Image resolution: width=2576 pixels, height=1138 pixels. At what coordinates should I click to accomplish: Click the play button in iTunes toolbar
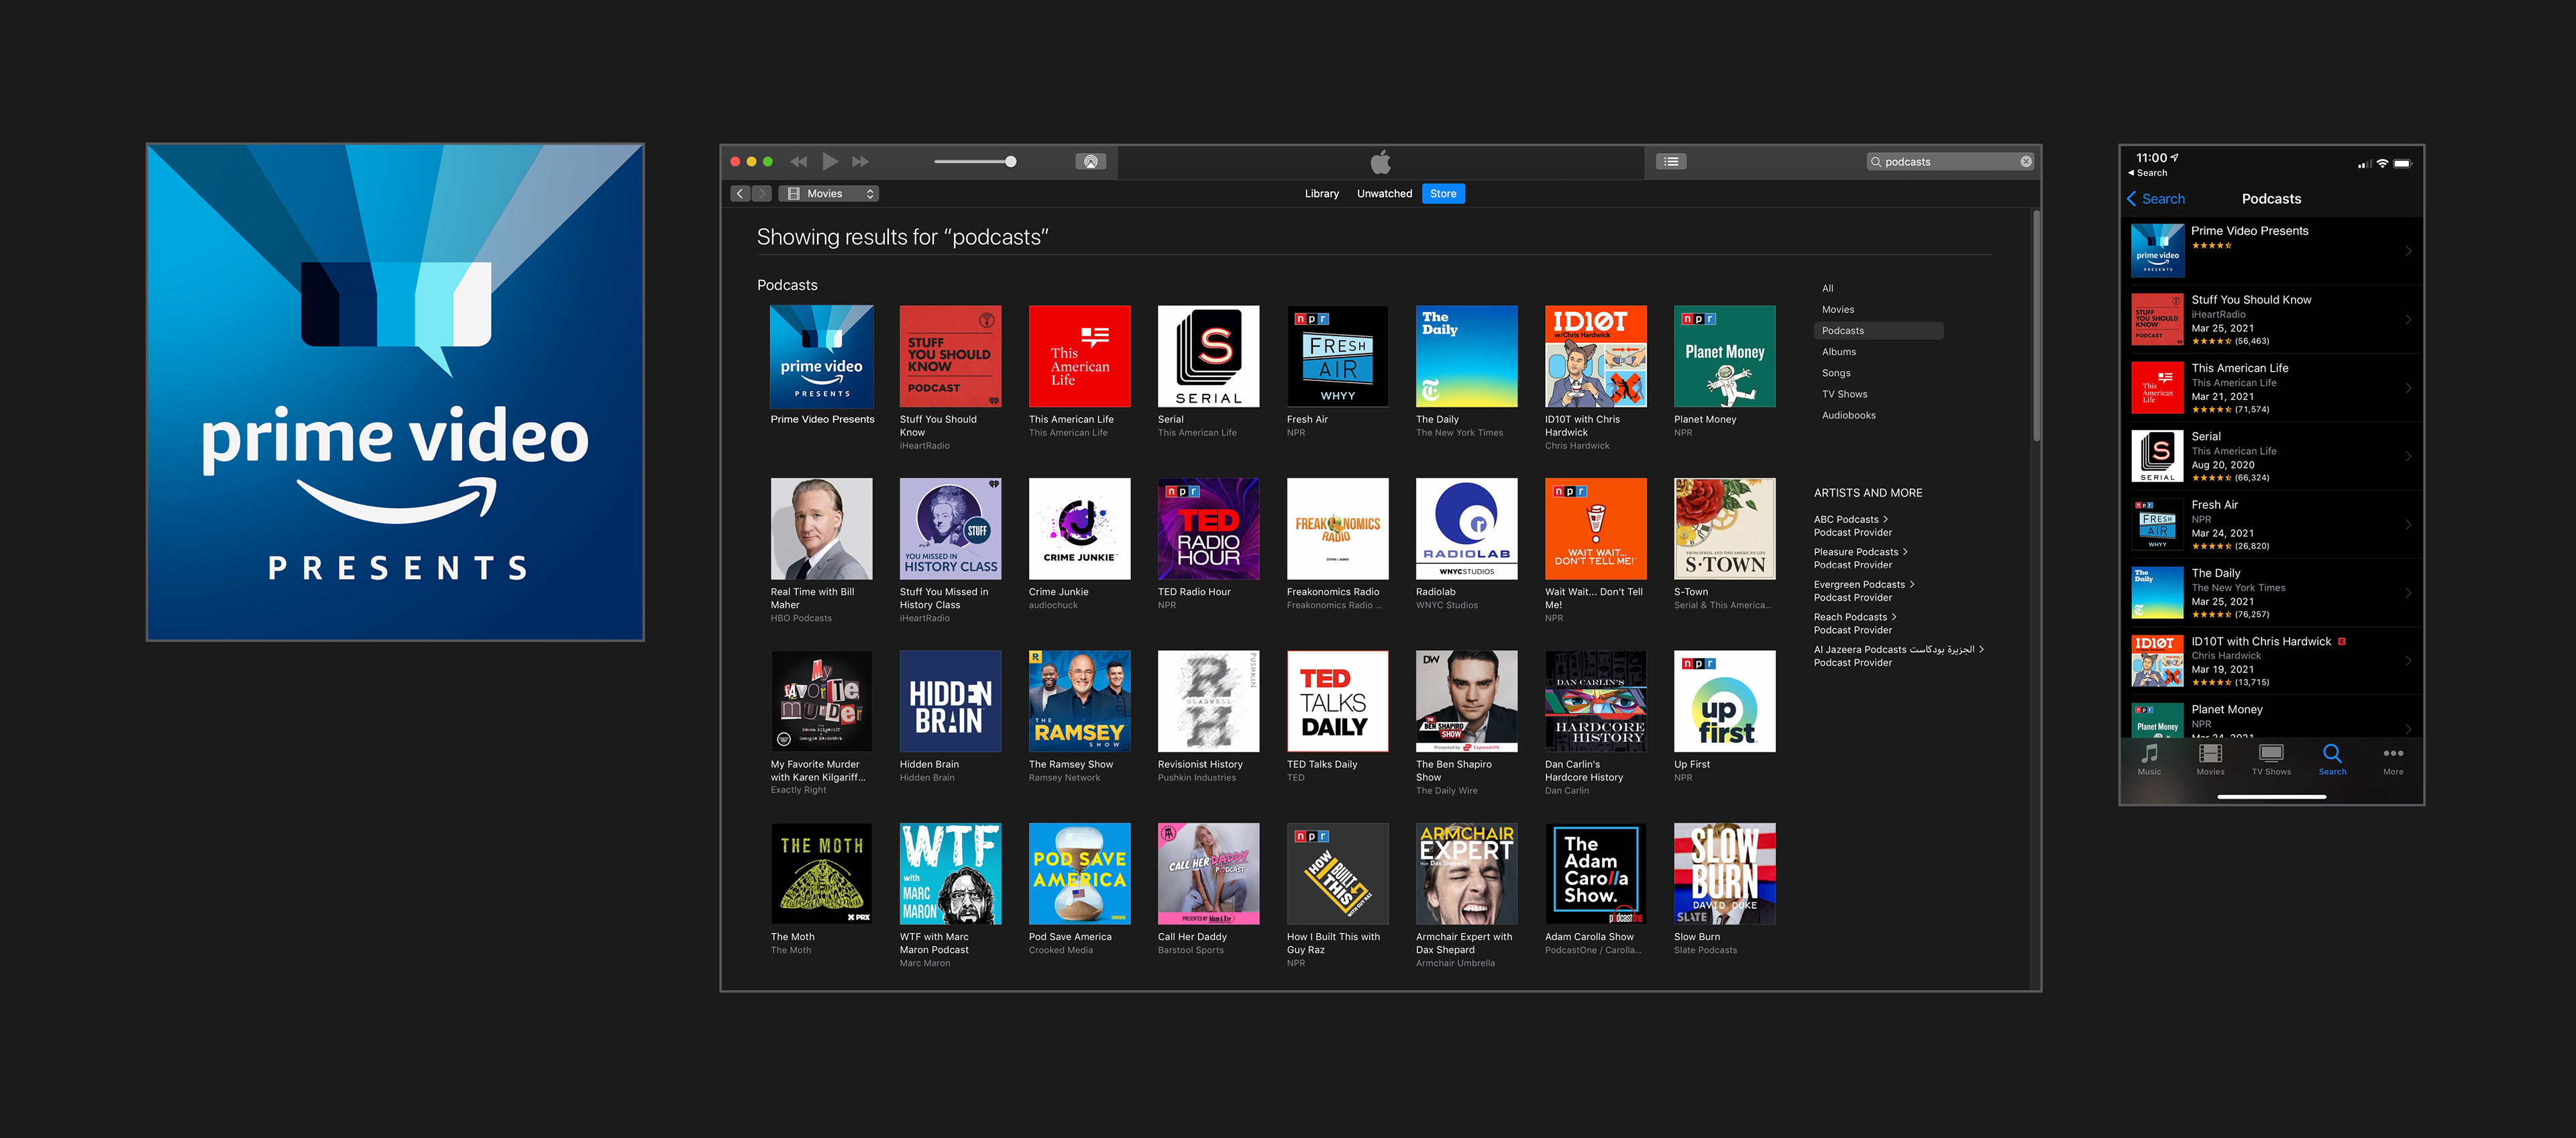pyautogui.click(x=830, y=161)
